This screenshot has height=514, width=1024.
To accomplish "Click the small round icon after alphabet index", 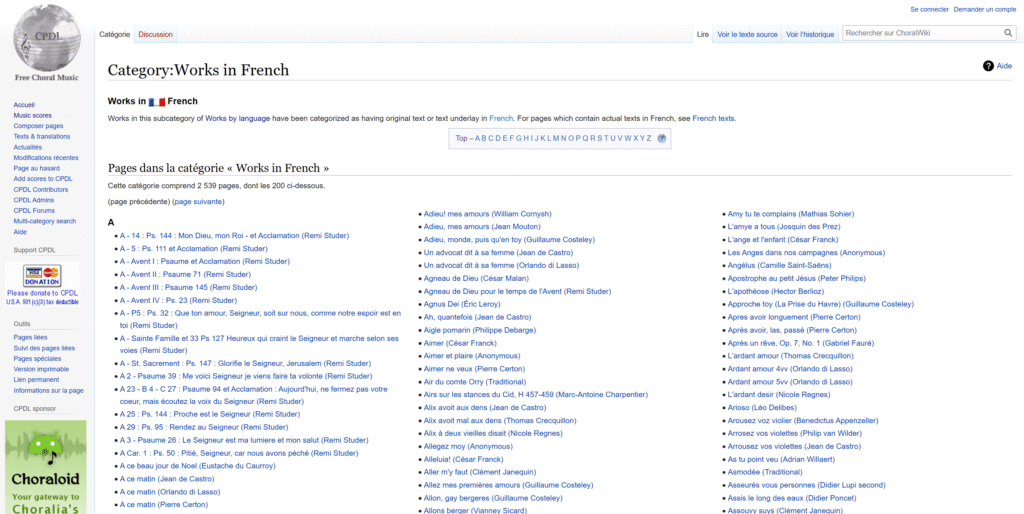I will click(662, 138).
